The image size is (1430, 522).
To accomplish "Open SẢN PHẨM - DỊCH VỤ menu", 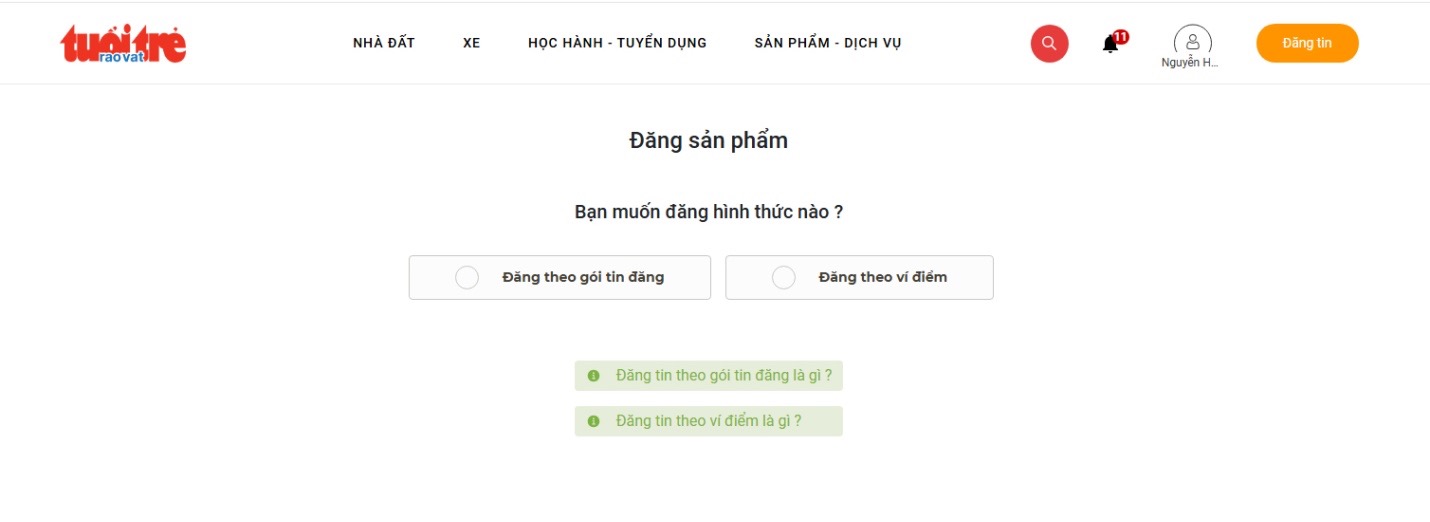I will tap(828, 43).
